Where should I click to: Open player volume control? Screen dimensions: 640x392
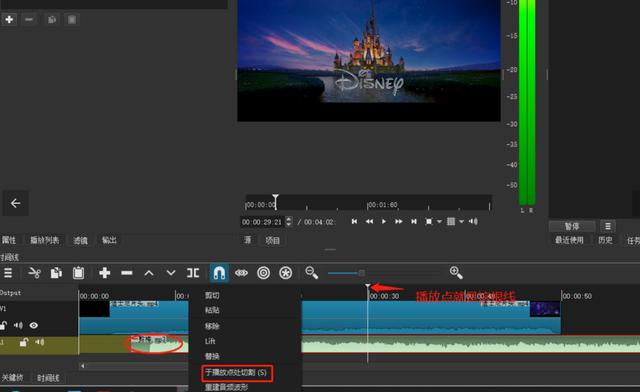(473, 221)
